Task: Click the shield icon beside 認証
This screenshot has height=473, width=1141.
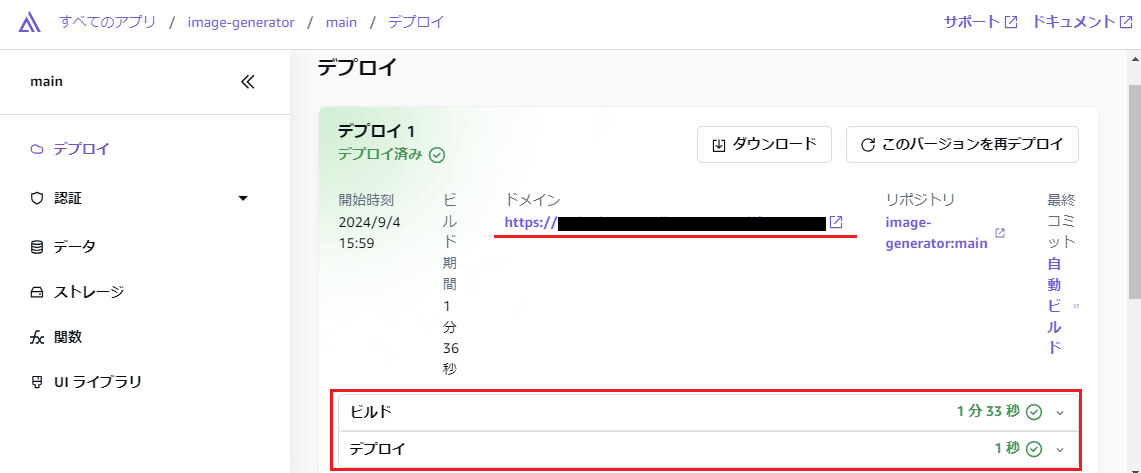Action: tap(37, 199)
